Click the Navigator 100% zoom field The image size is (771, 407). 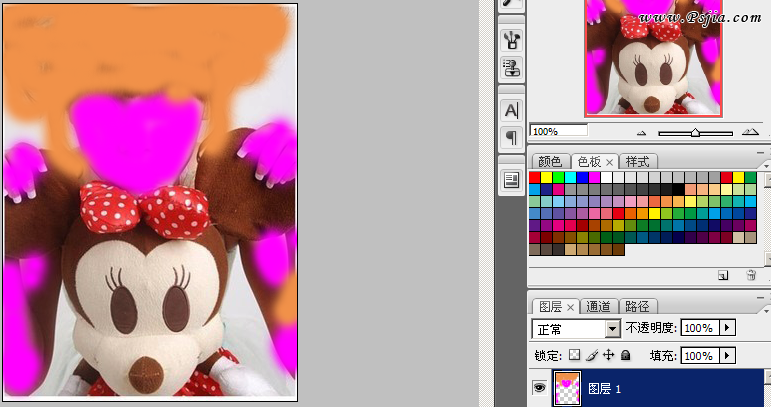559,131
